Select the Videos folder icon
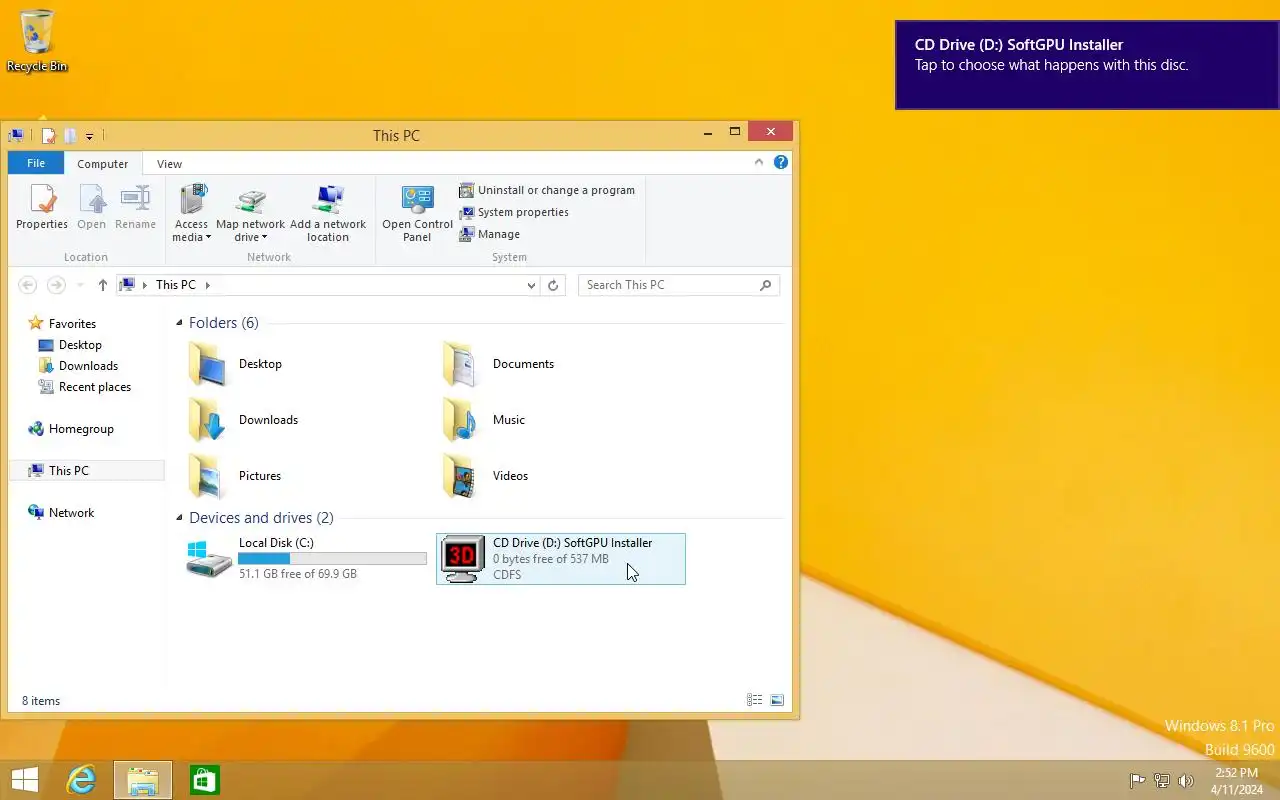This screenshot has width=1280, height=800. click(x=462, y=476)
